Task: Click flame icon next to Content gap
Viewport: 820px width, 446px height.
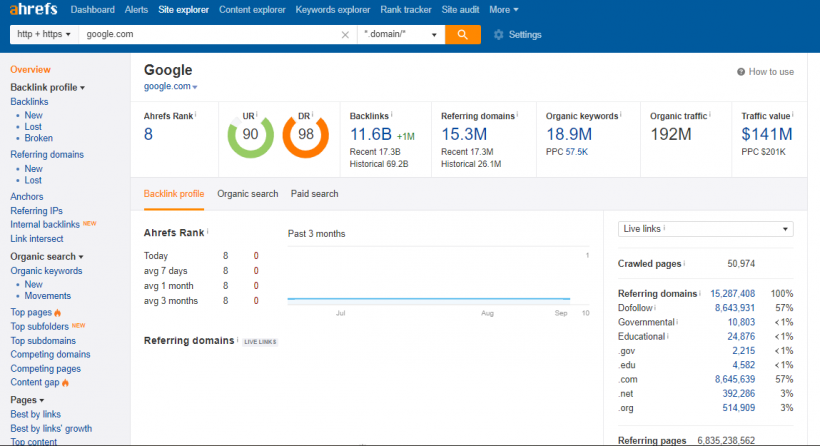Action: click(65, 383)
